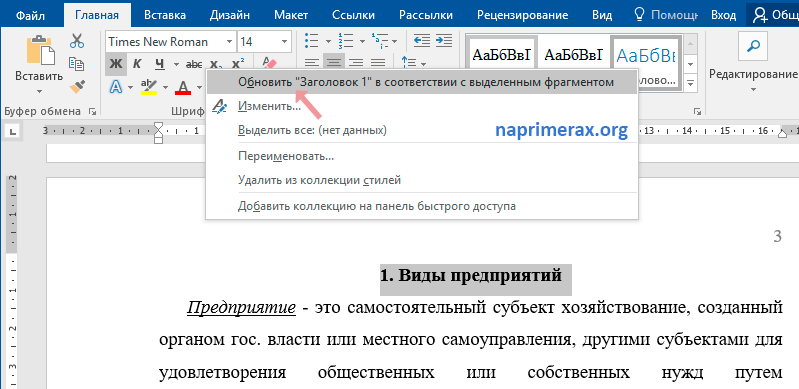Open the font size dropdown
This screenshot has height=389, width=799.
284,42
